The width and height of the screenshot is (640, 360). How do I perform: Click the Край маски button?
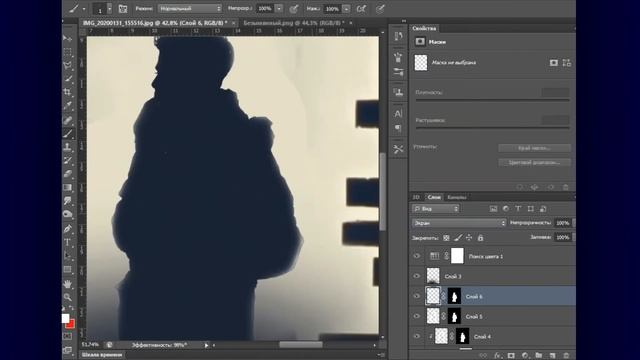[x=534, y=148]
